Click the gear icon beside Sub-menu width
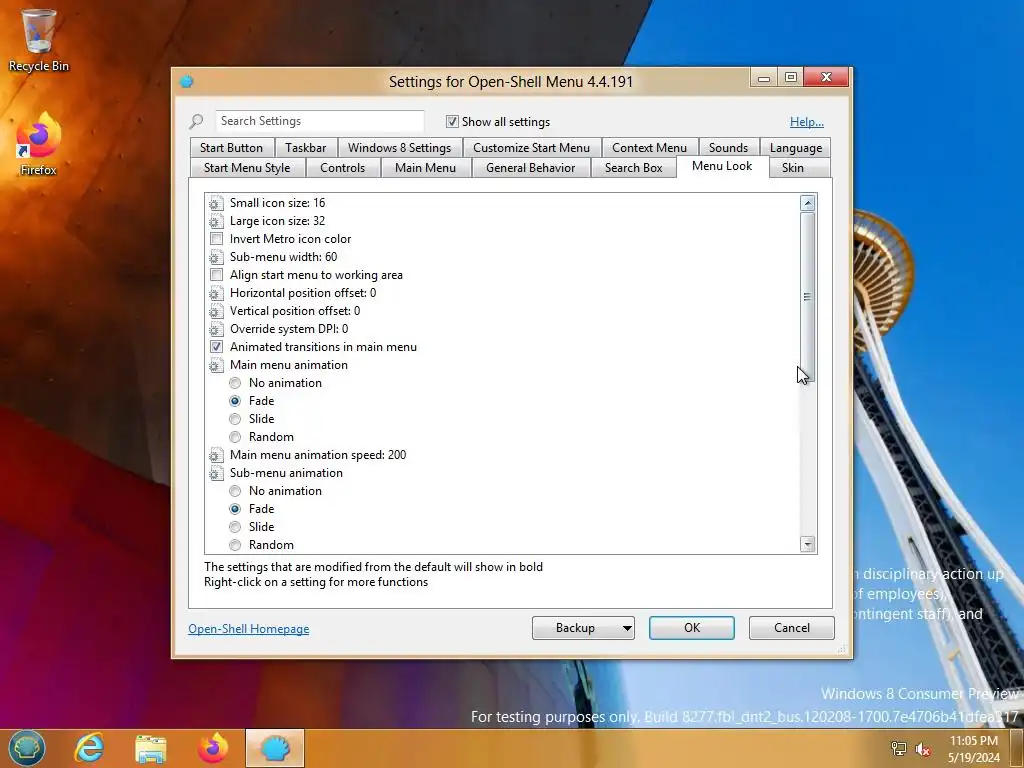Viewport: 1024px width, 768px height. [216, 257]
